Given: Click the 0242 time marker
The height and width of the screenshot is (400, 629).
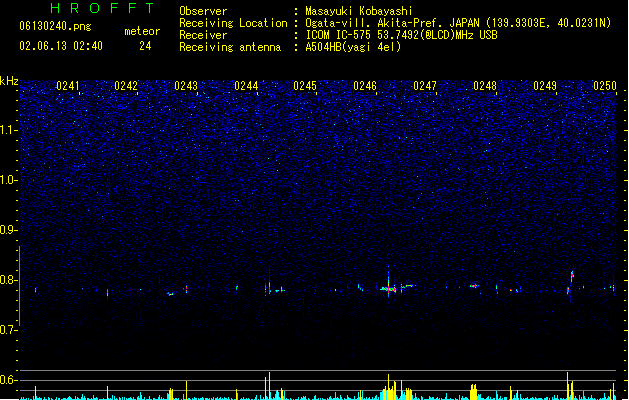Looking at the screenshot, I should point(126,86).
